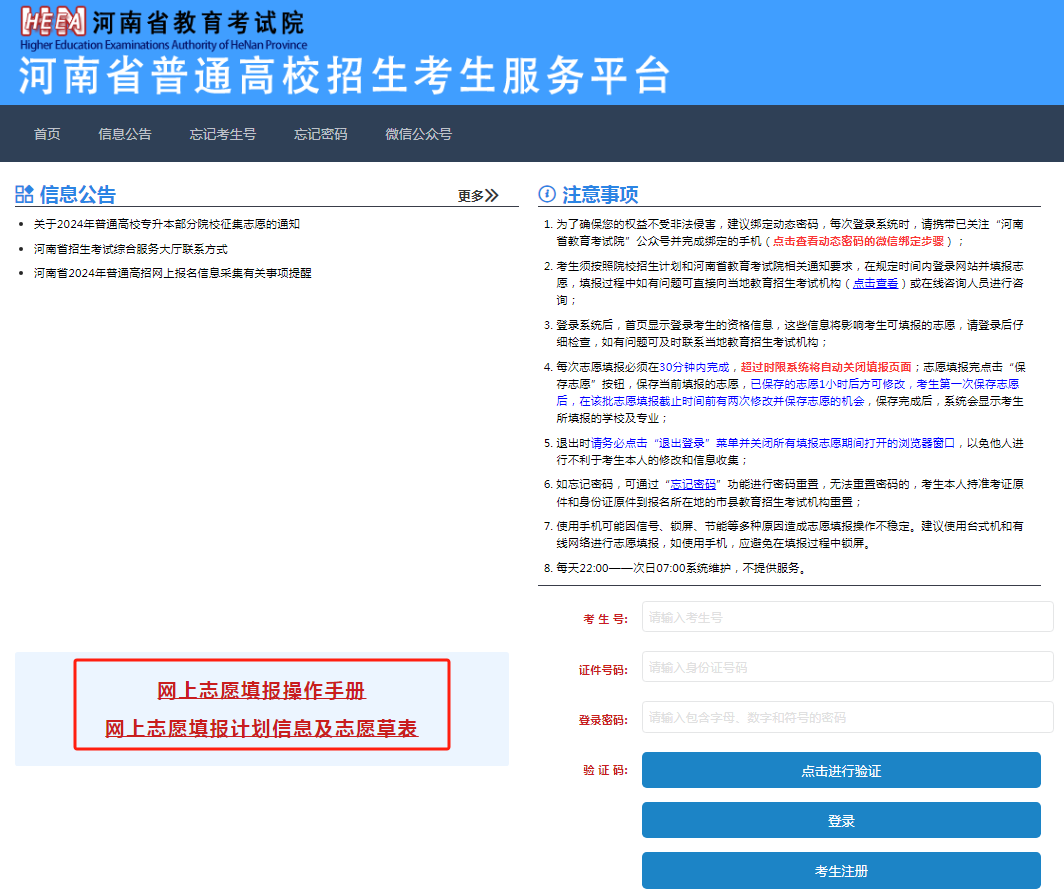Open the 2024年普通高招网上报名信息采集 reminder

coord(172,272)
